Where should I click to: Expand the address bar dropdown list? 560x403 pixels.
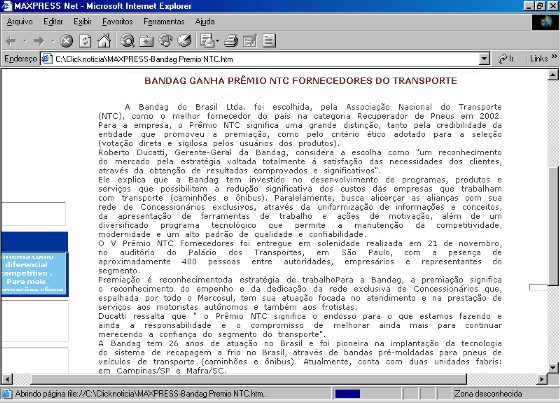click(484, 59)
